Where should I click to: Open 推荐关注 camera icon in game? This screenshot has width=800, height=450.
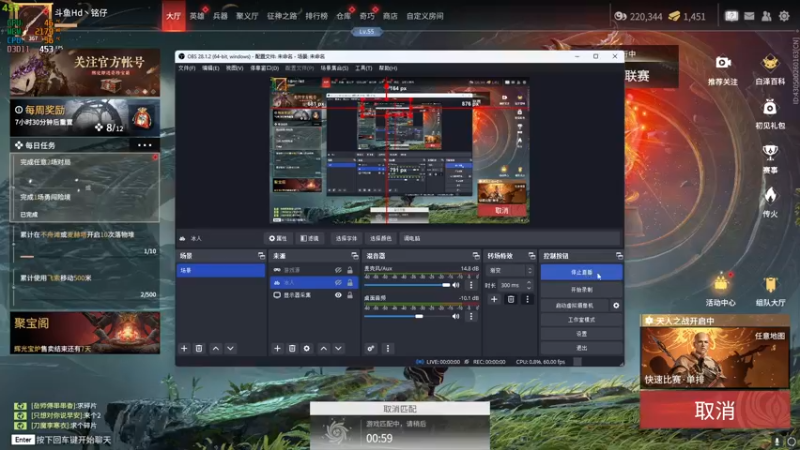(x=722, y=63)
